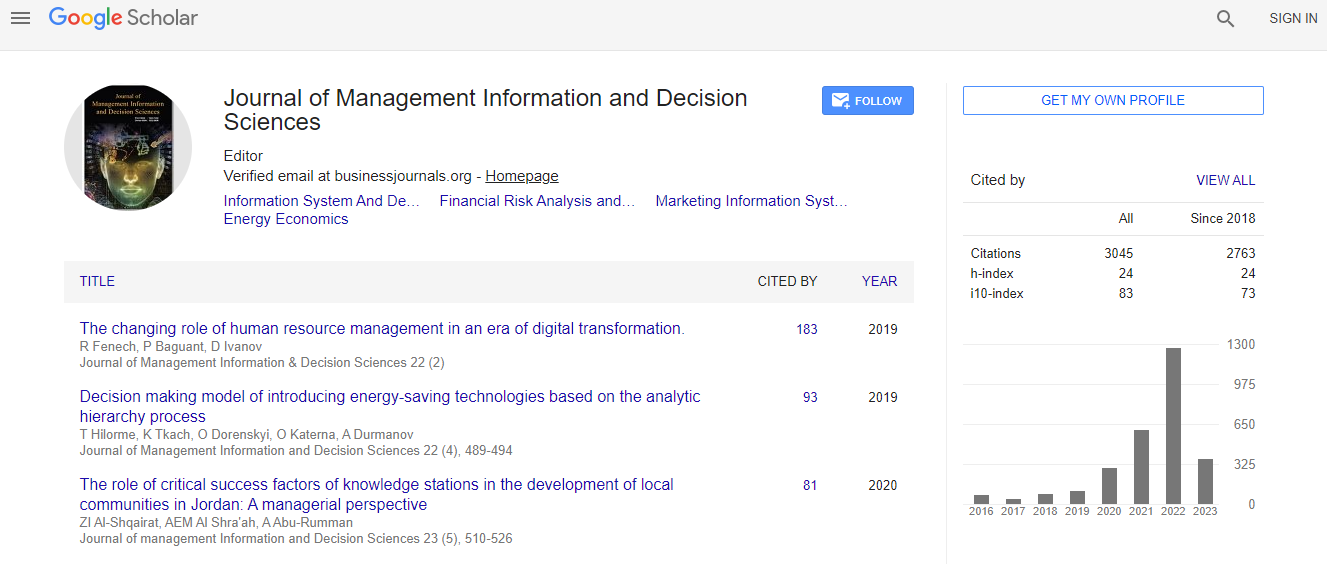Image resolution: width=1327 pixels, height=564 pixels.
Task: Click CITED BY column header
Action: click(x=787, y=281)
